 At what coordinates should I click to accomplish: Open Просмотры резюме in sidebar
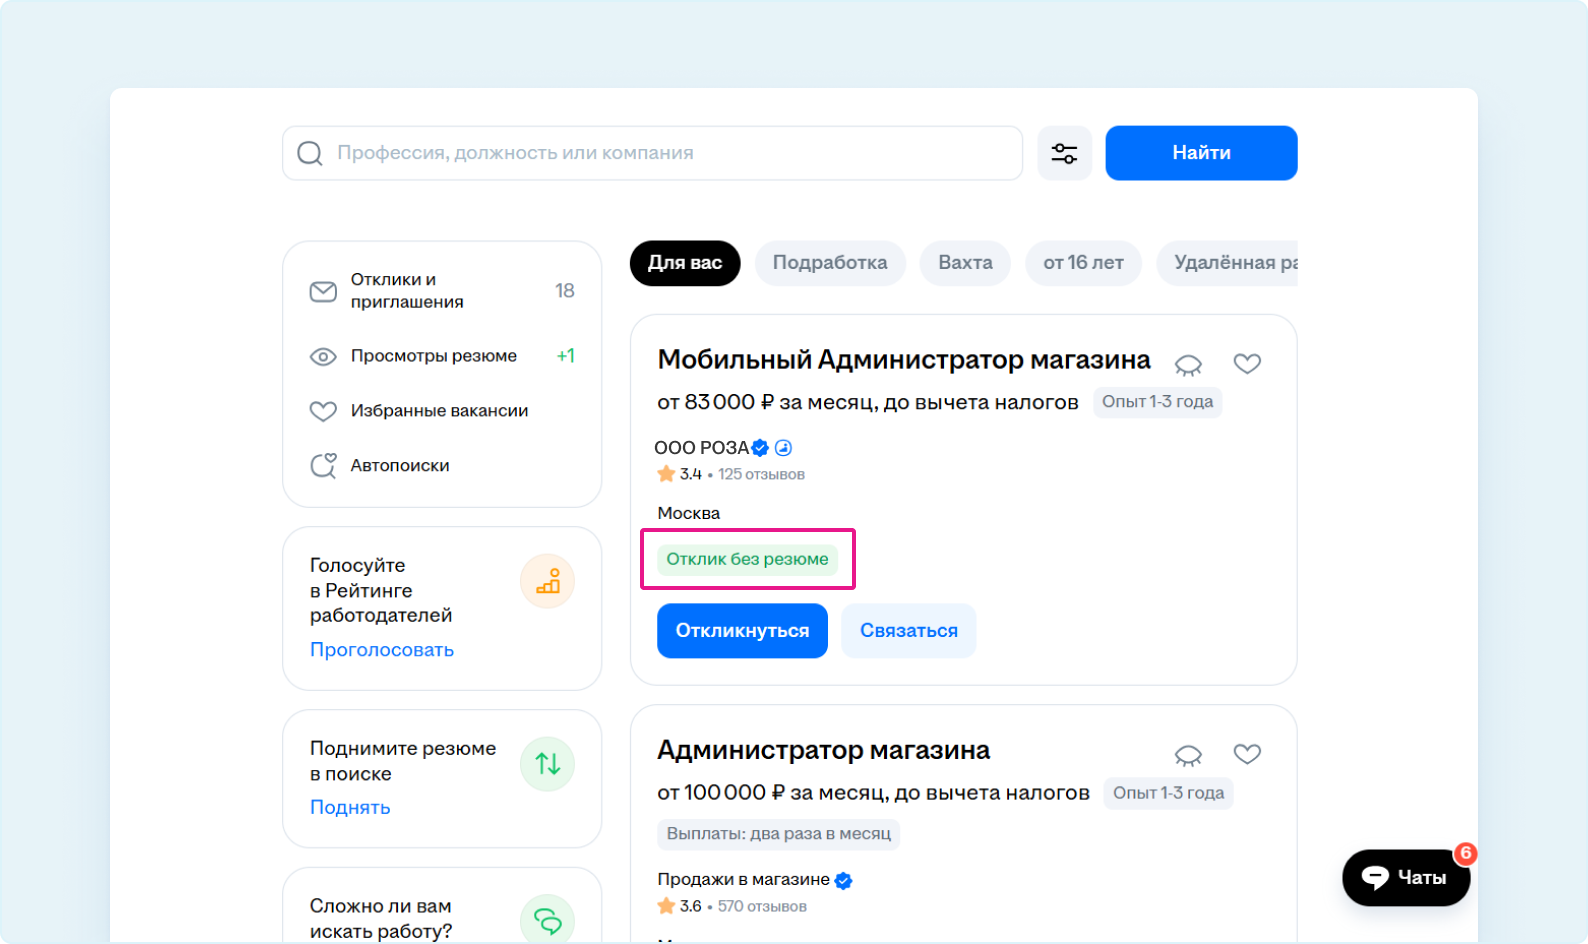[x=433, y=356]
